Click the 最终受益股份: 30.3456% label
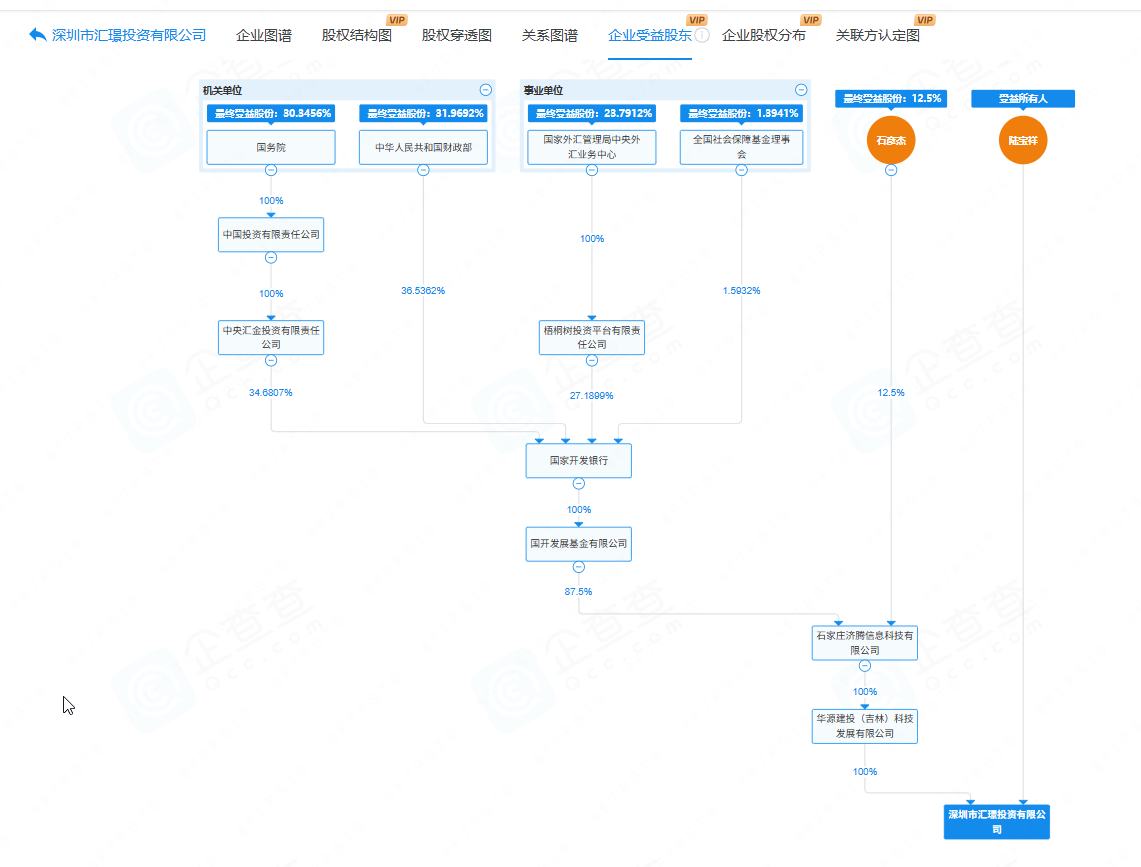Screen dimensions: 1141x867 271,113
